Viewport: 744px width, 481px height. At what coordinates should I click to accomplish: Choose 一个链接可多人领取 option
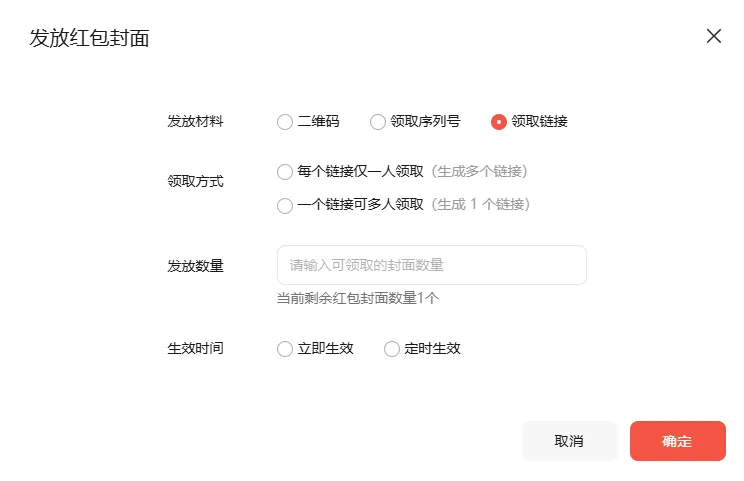click(x=285, y=206)
